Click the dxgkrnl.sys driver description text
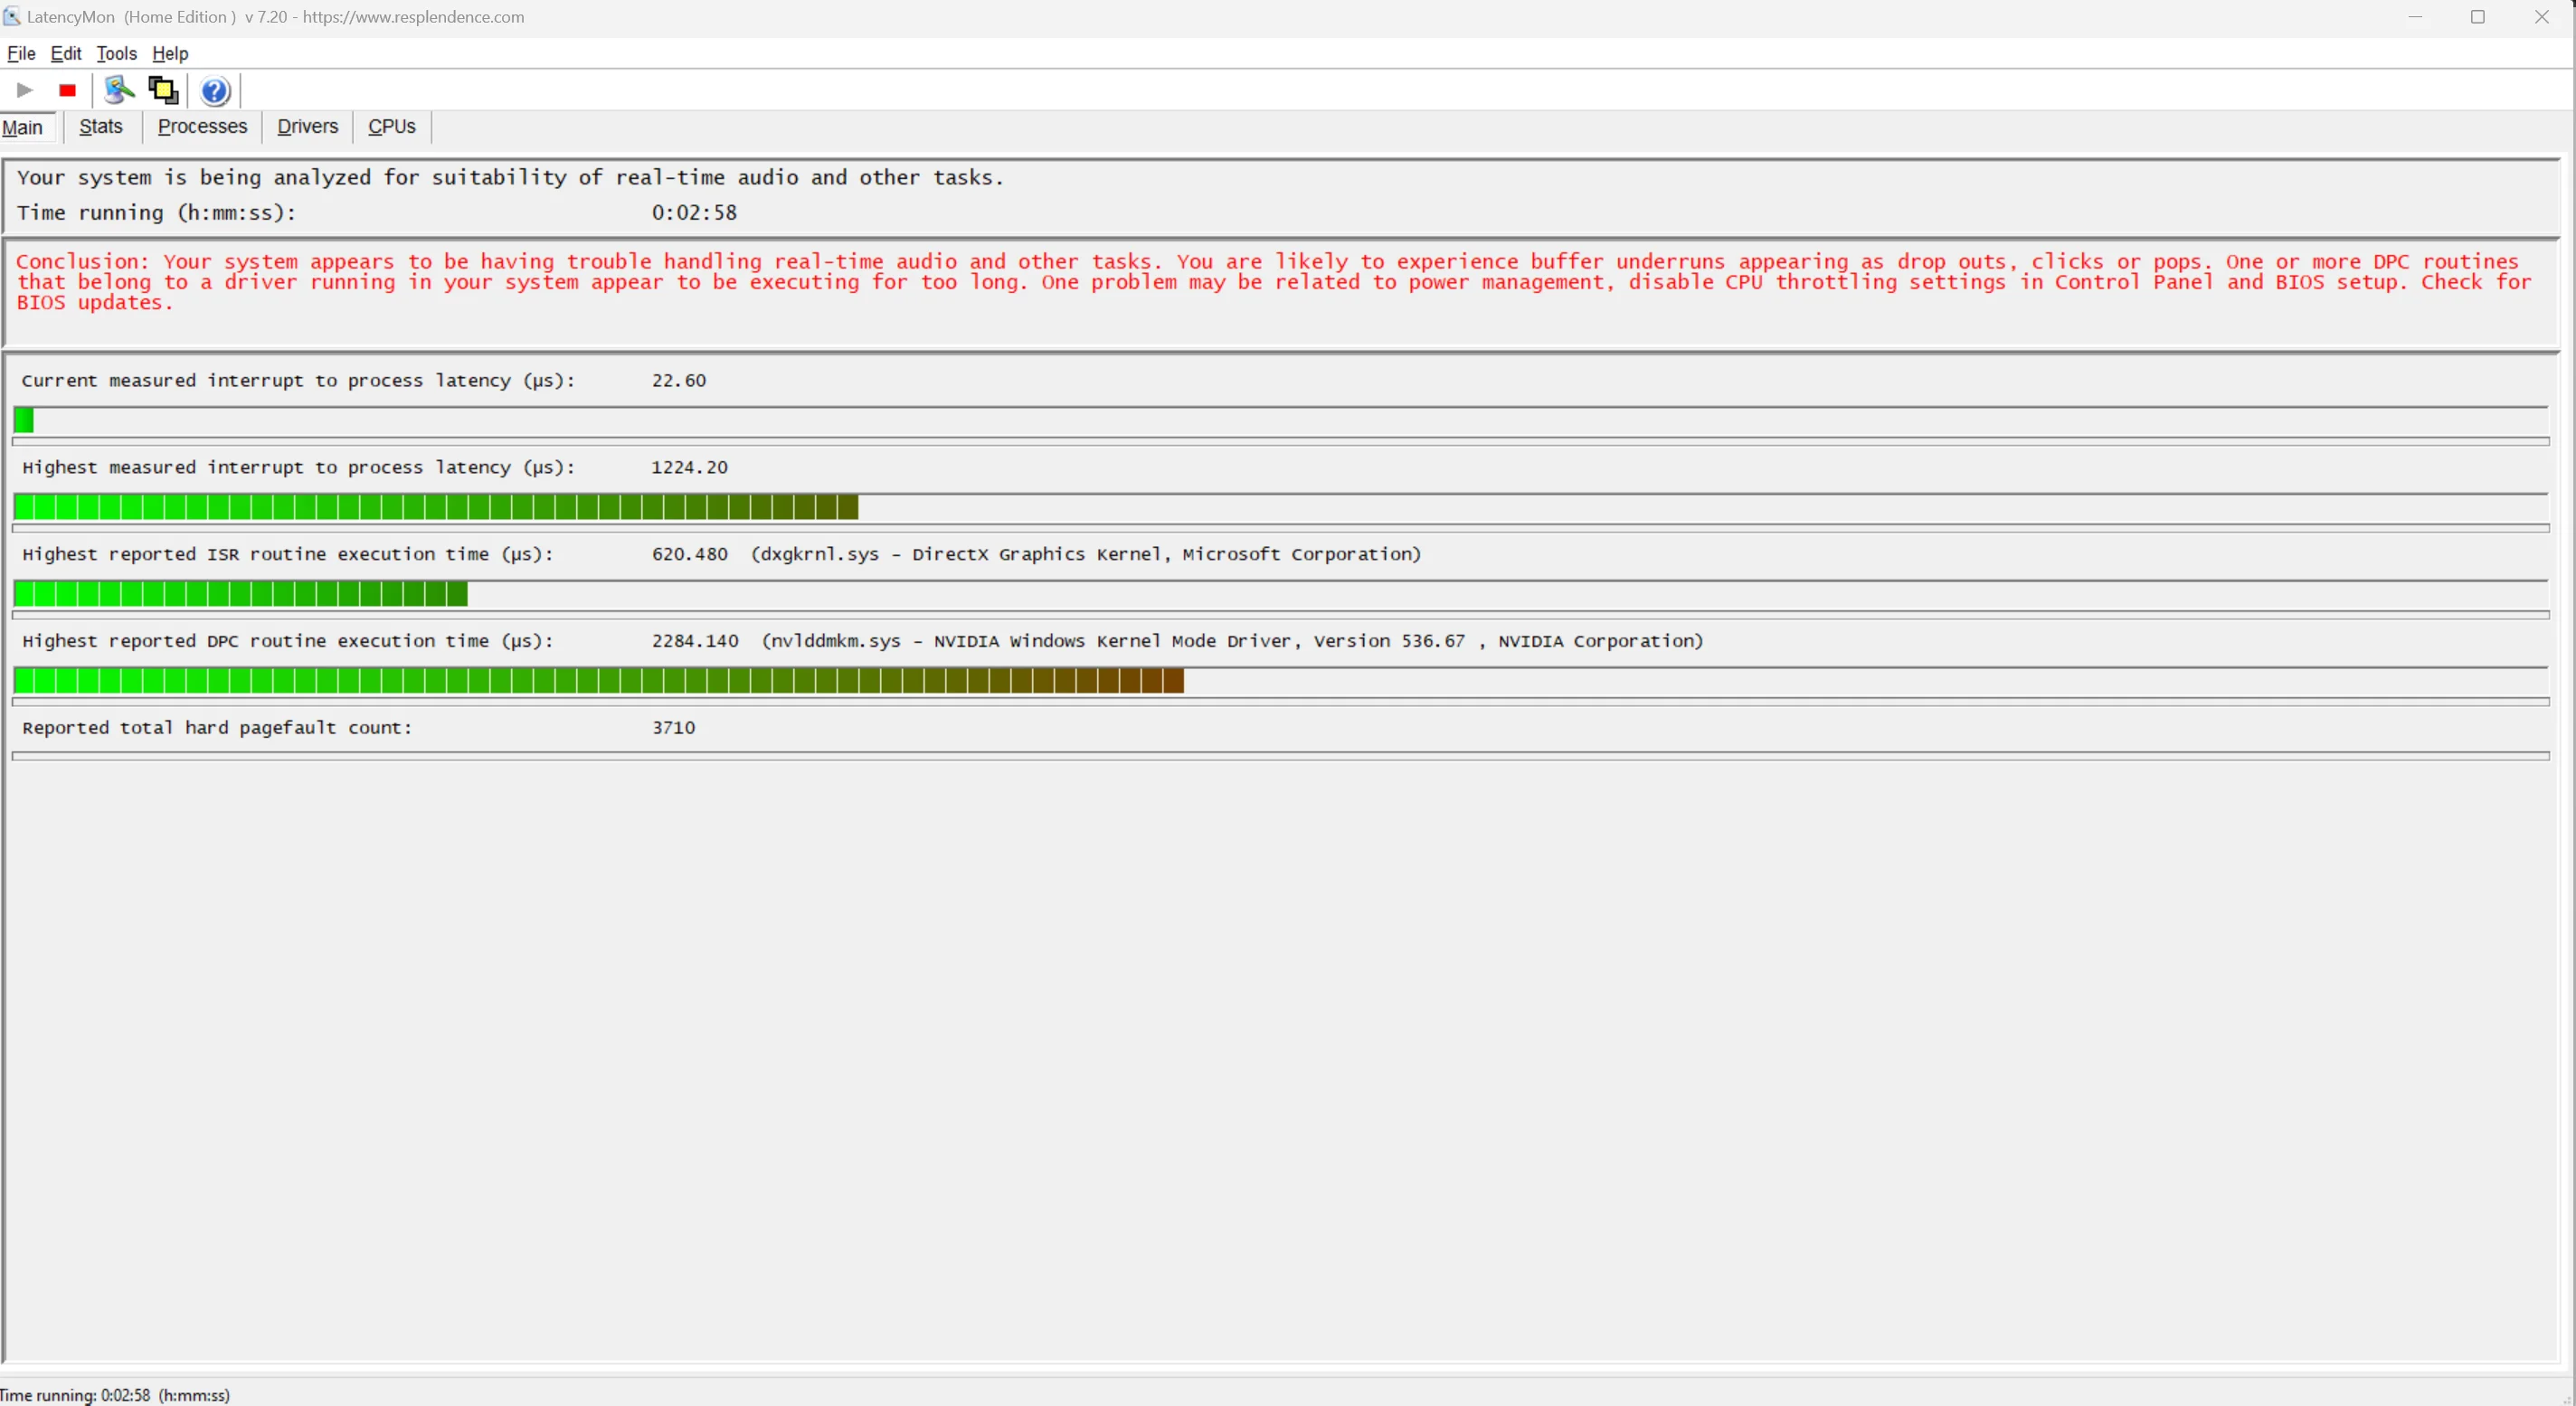The height and width of the screenshot is (1406, 2576). pyautogui.click(x=1086, y=554)
